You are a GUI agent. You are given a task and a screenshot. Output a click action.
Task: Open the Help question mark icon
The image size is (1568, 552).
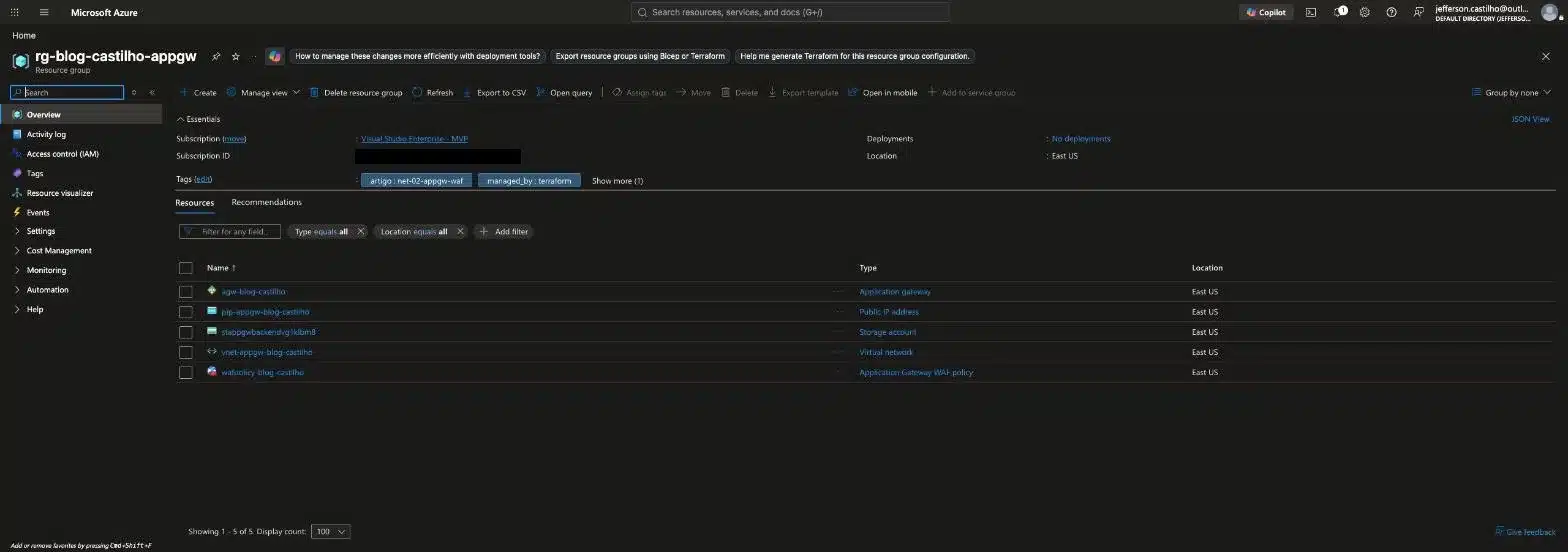pos(1391,12)
